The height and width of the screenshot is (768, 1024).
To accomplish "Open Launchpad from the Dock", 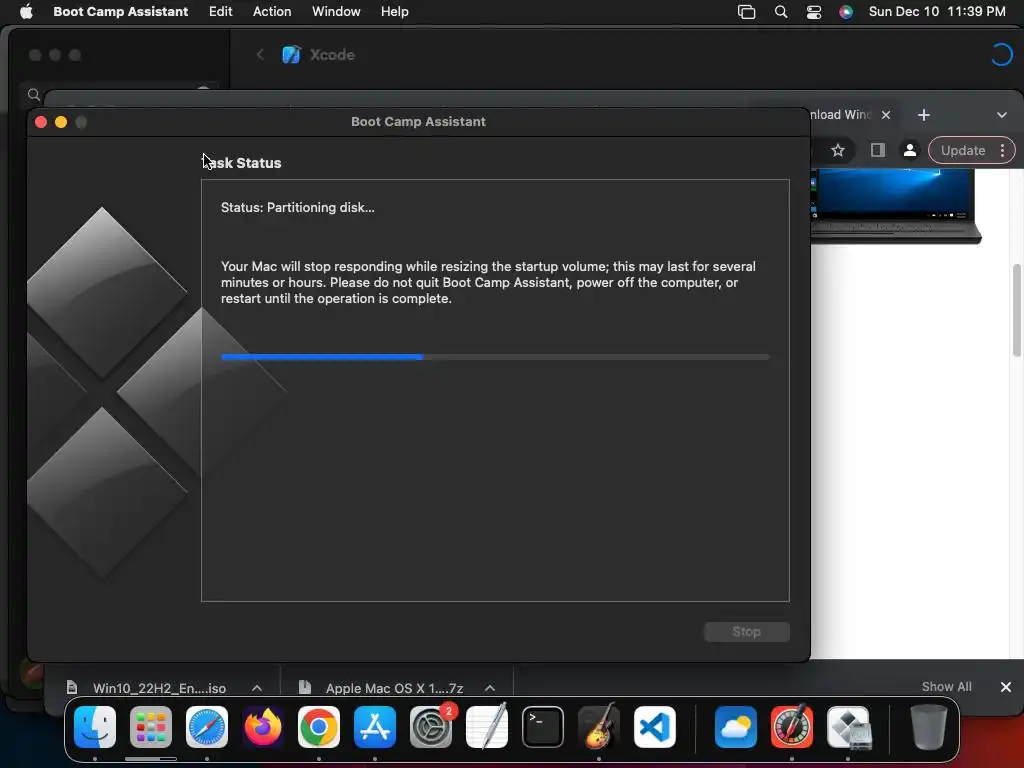I will [151, 727].
